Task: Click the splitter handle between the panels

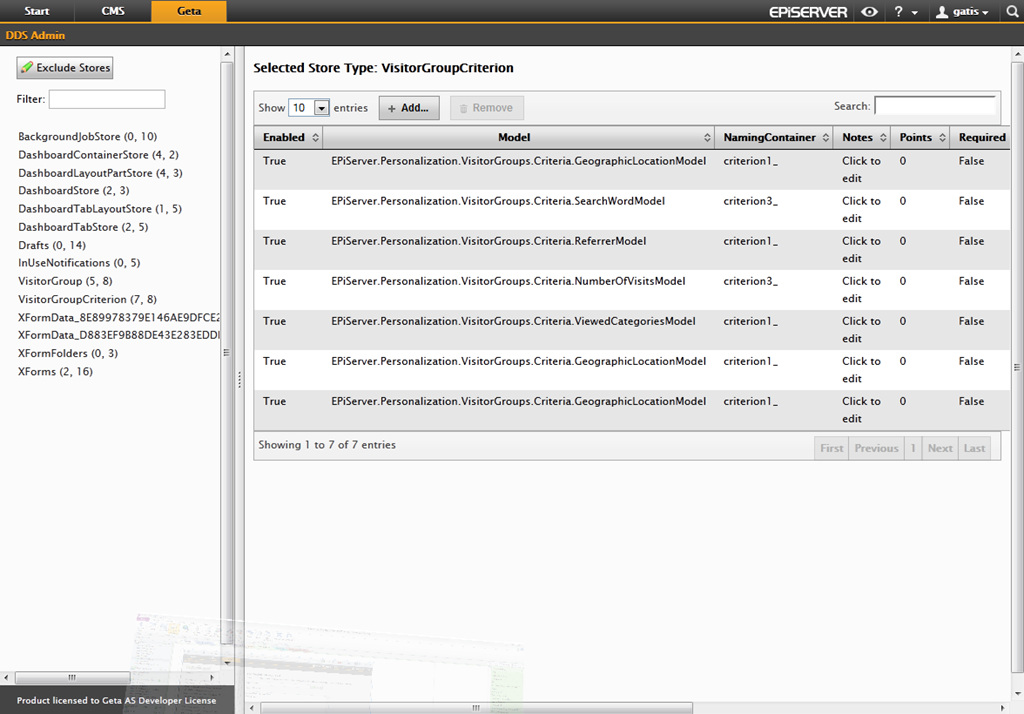Action: point(239,380)
